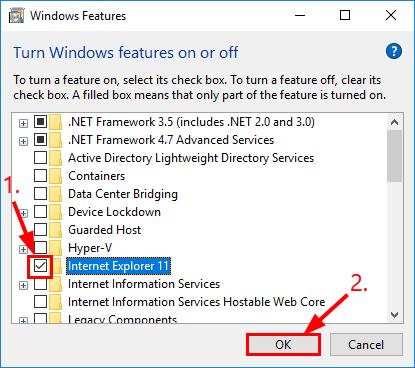
Task: Click folder icon beside Internet Information Services
Action: (56, 284)
